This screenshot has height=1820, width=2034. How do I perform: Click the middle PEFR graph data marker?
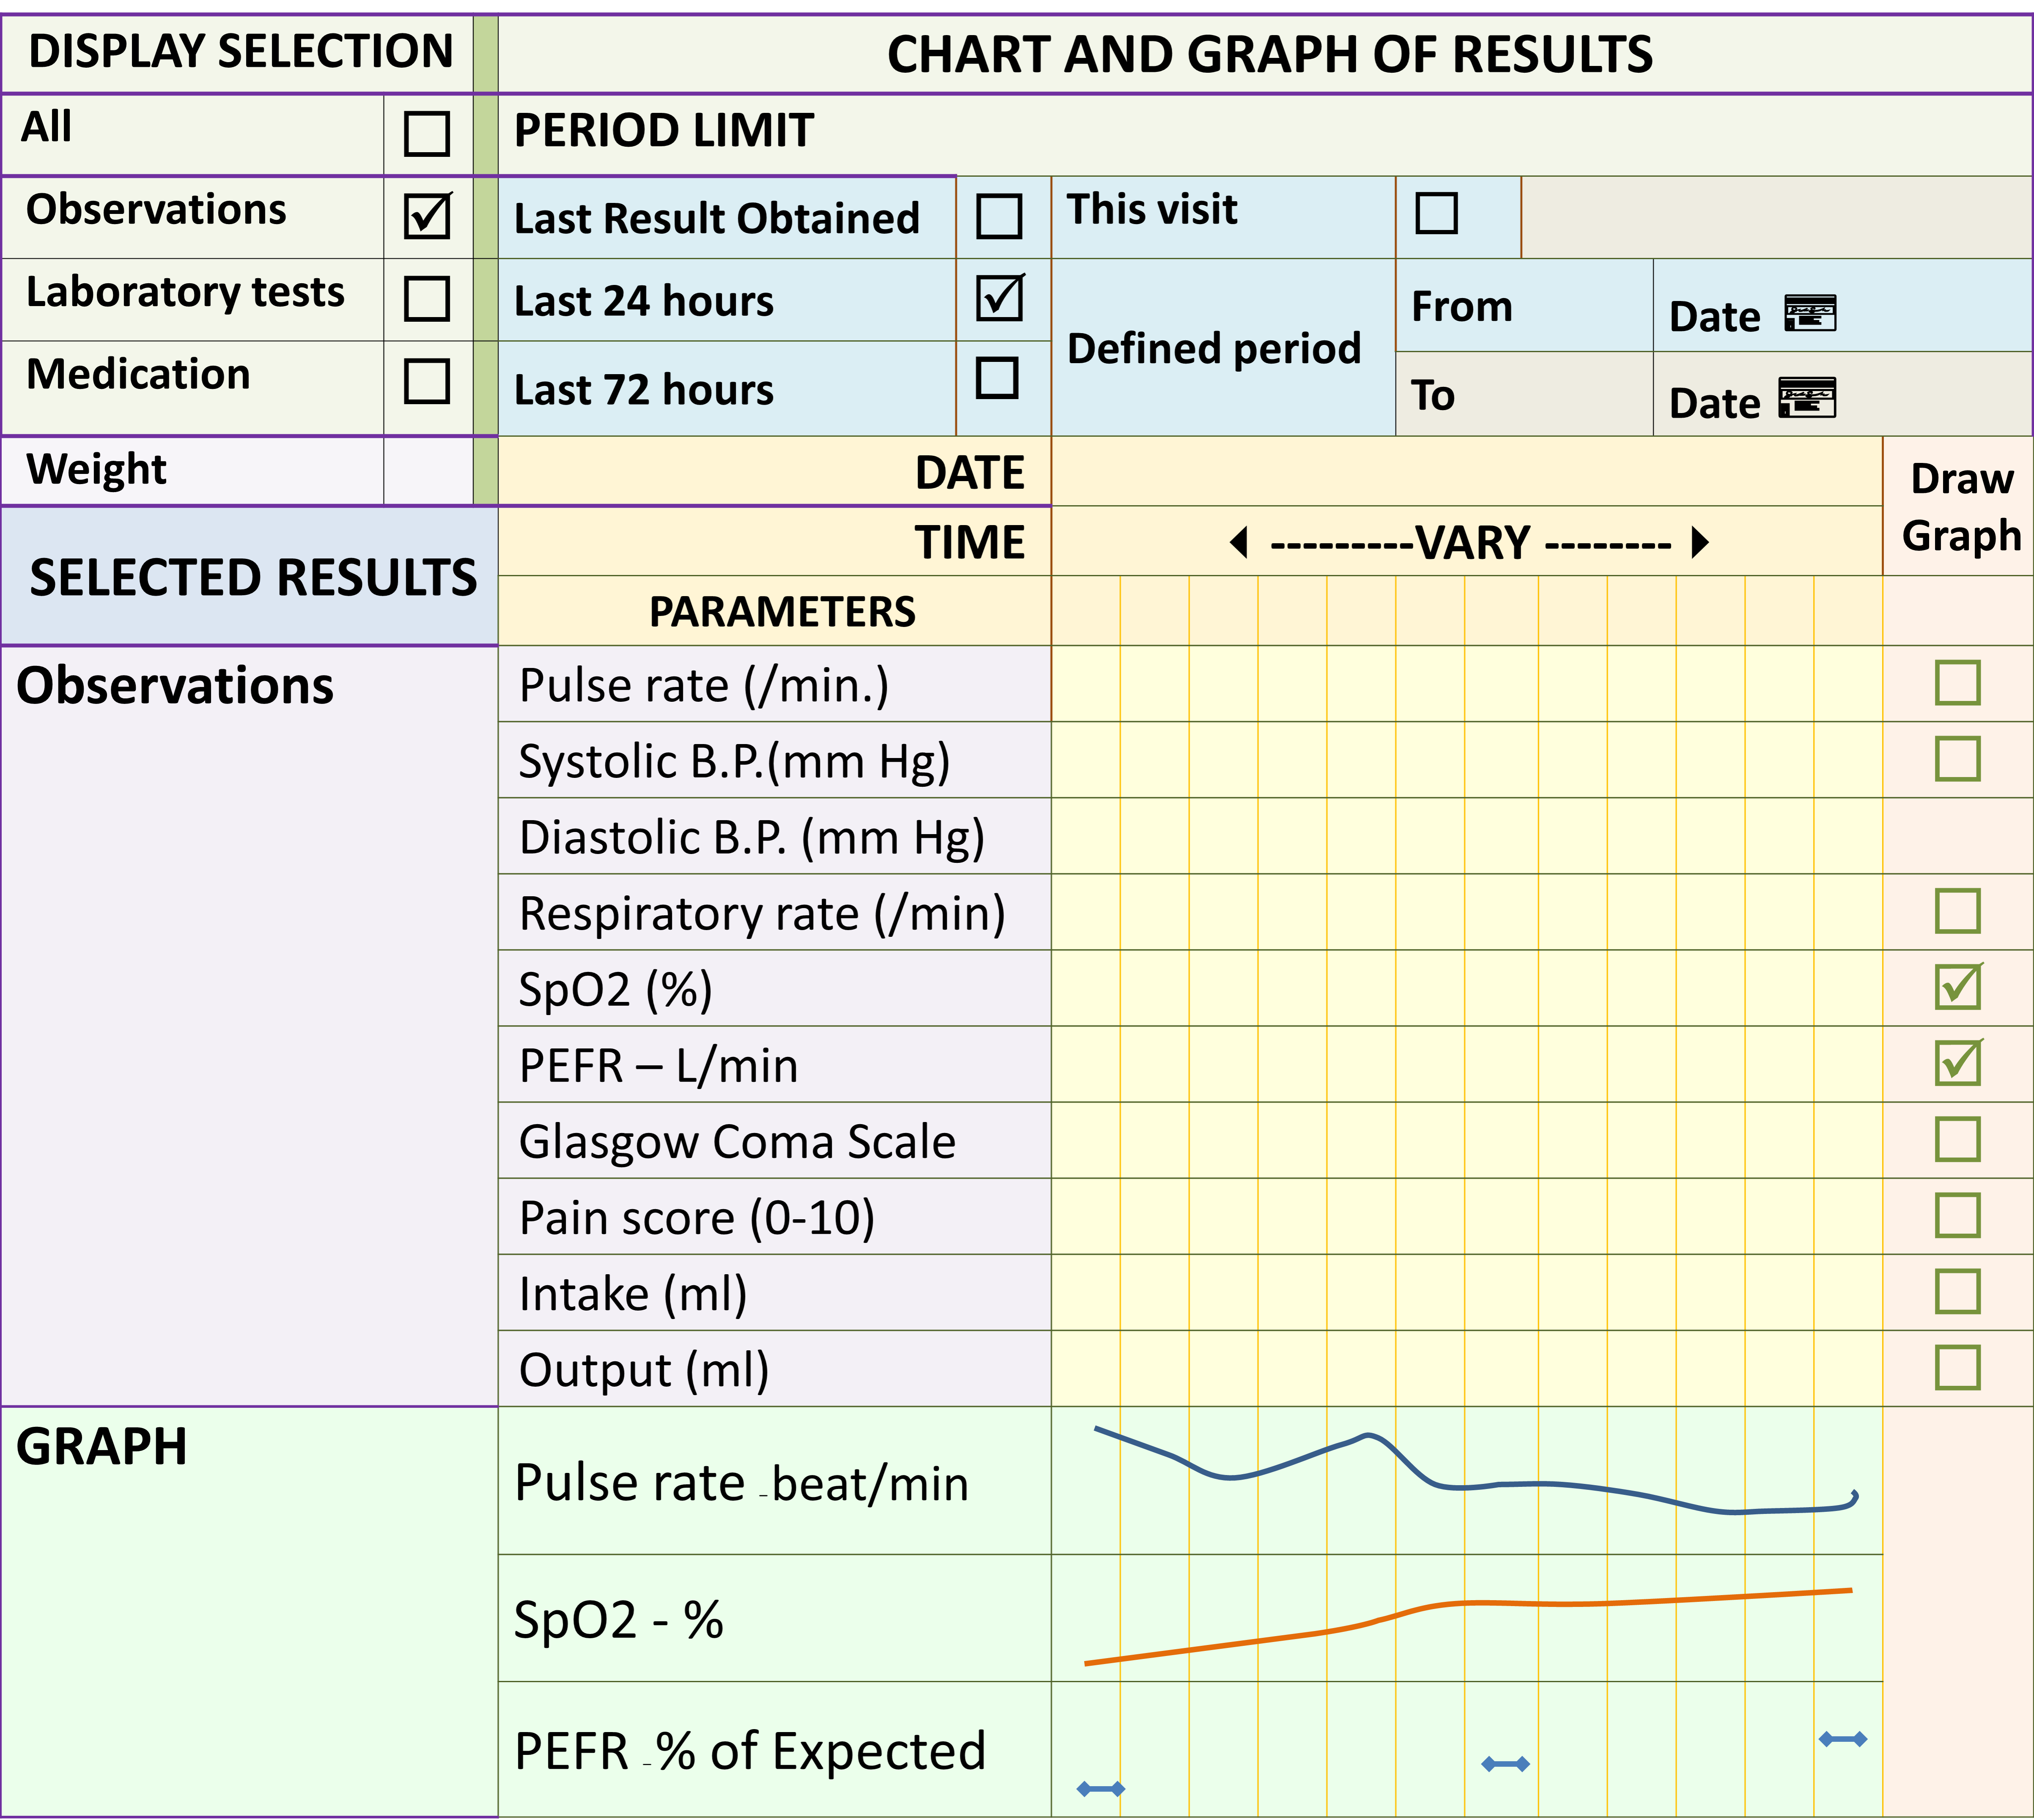tap(1505, 1764)
